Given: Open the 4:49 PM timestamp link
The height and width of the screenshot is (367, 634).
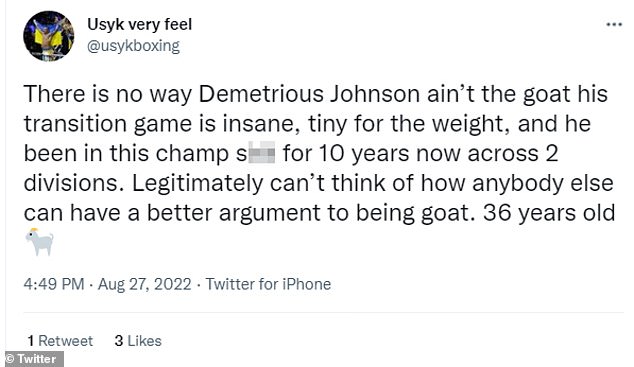Looking at the screenshot, I should (x=54, y=284).
